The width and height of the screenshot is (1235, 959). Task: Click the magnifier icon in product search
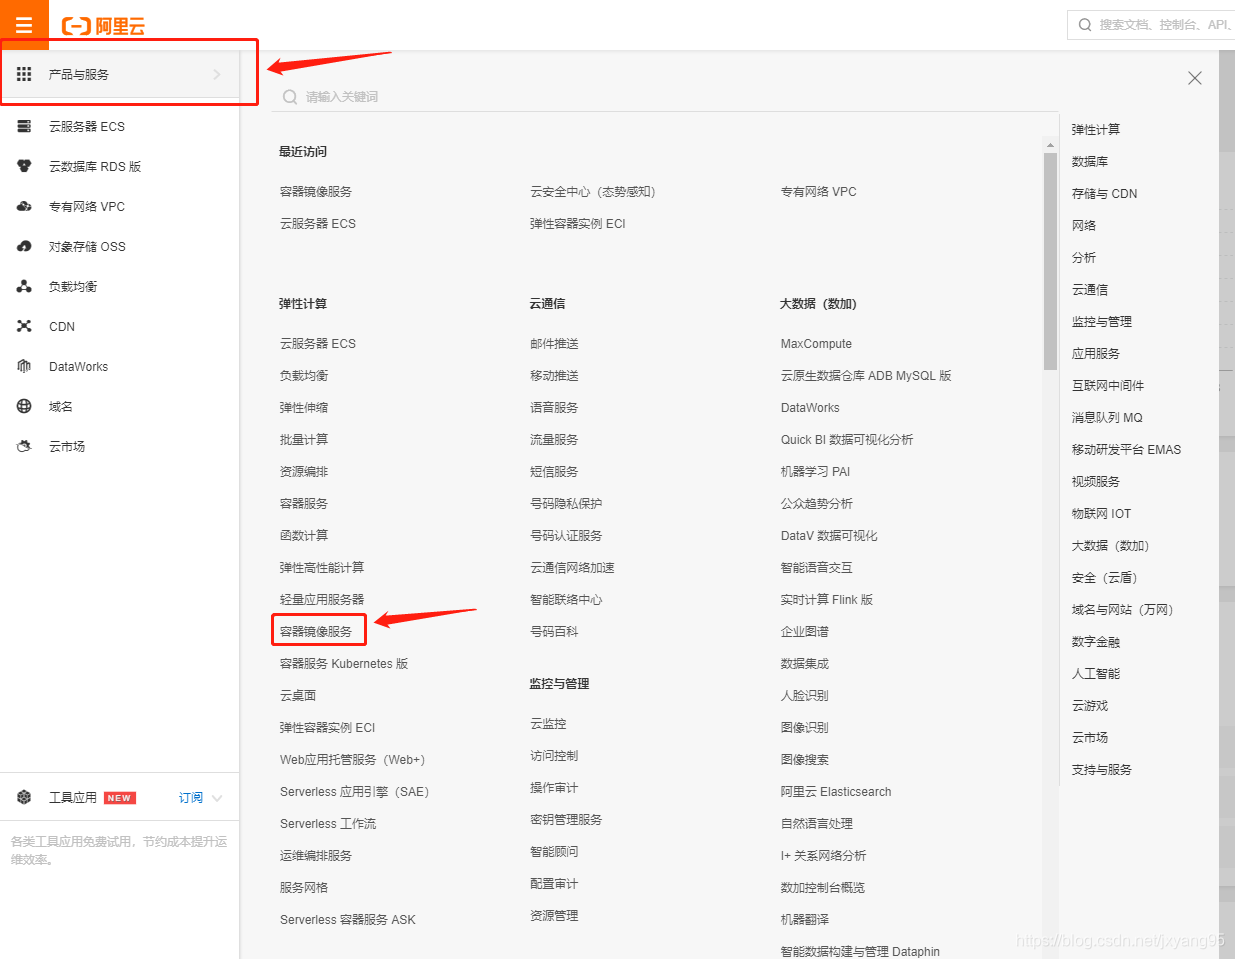click(x=290, y=97)
